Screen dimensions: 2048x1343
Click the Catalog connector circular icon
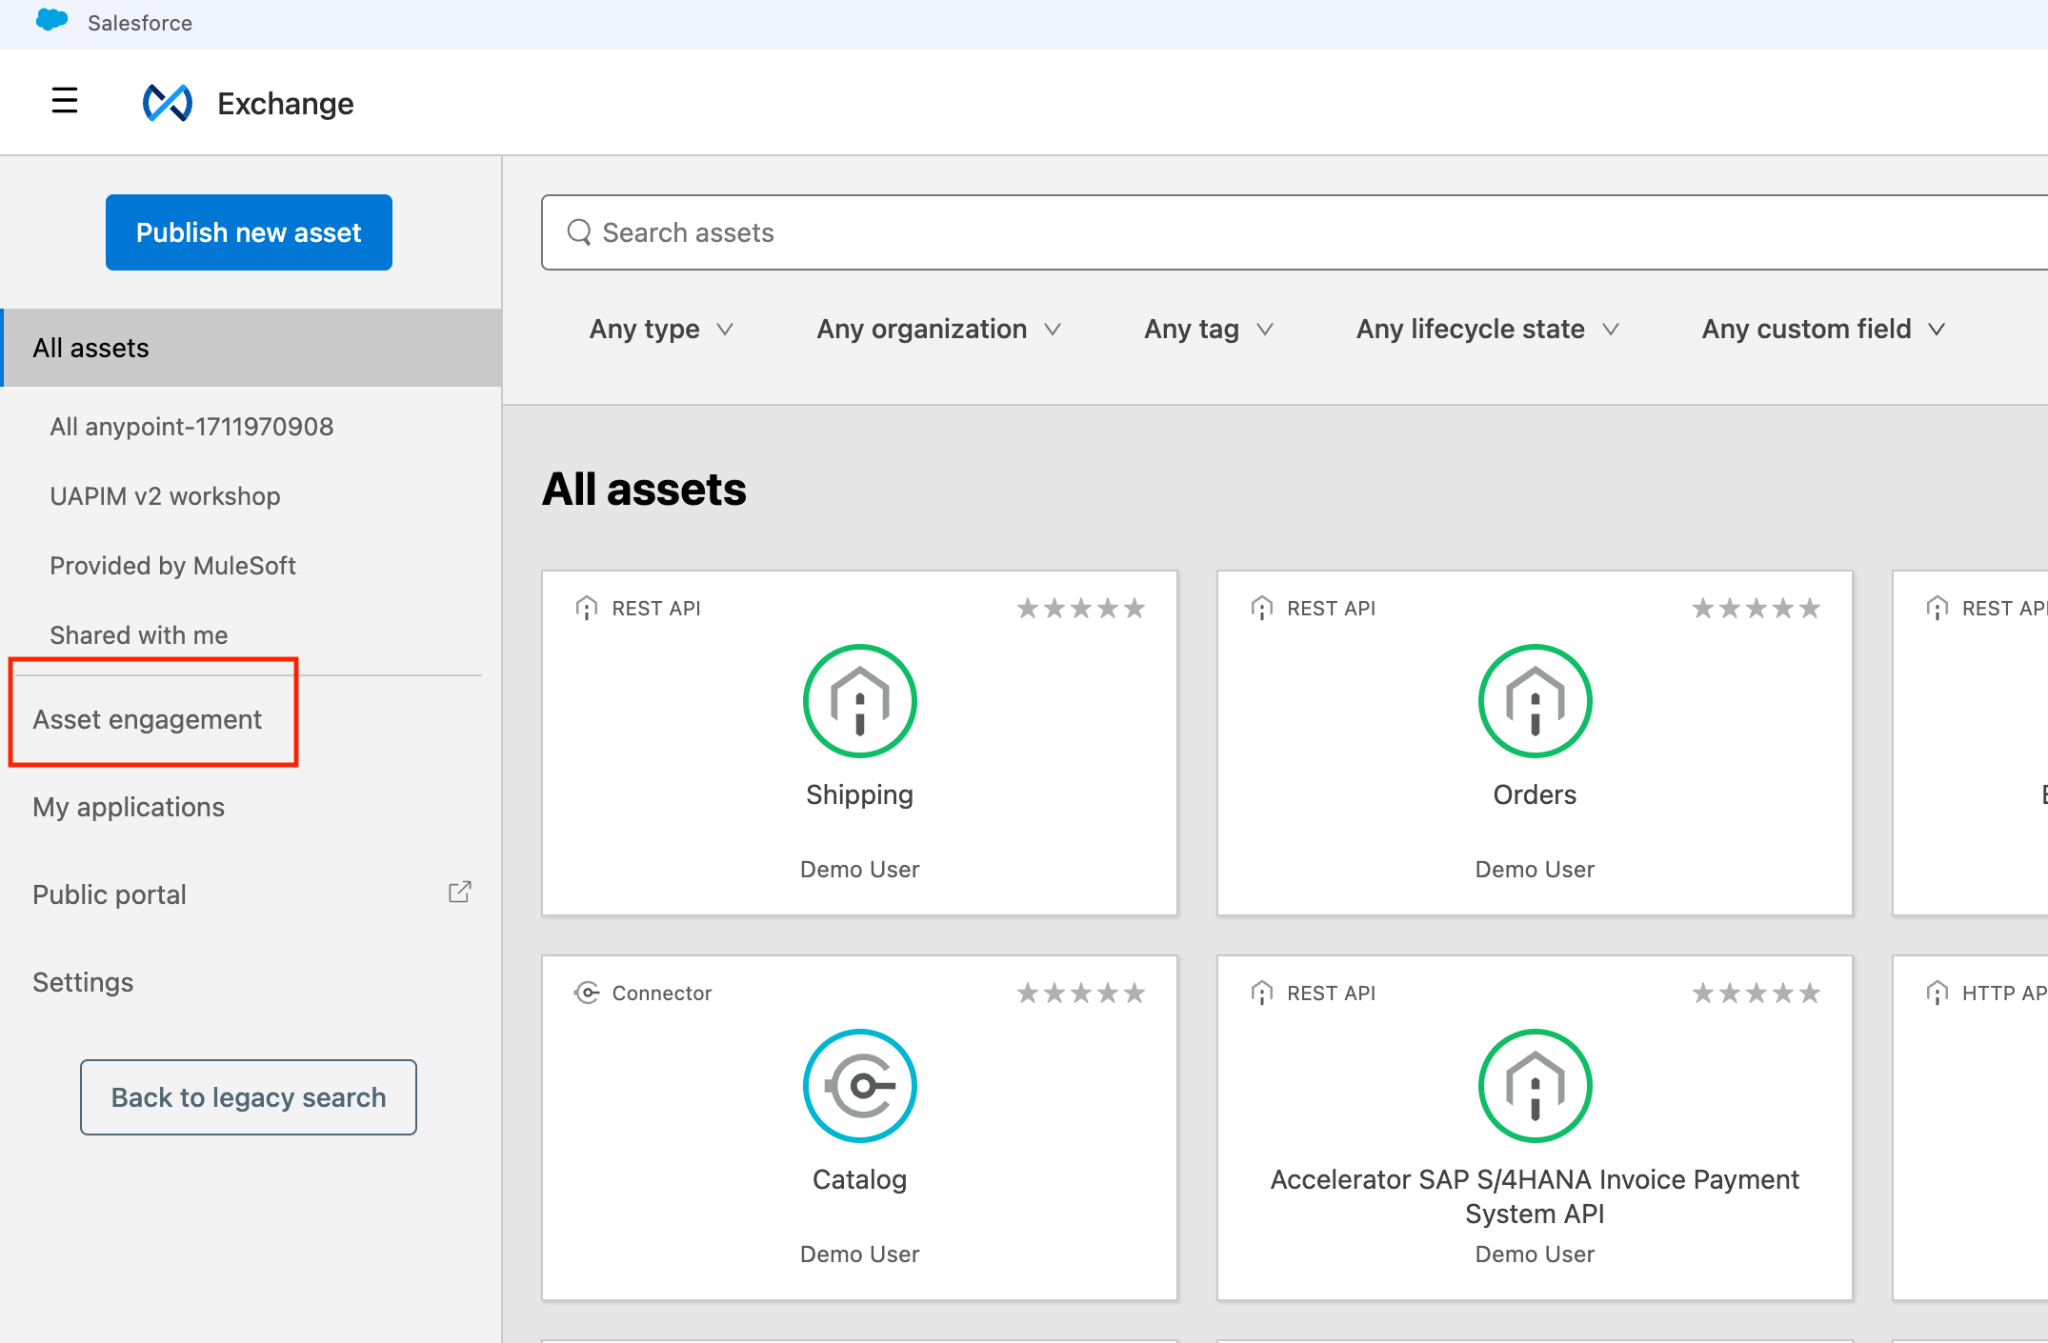click(859, 1085)
